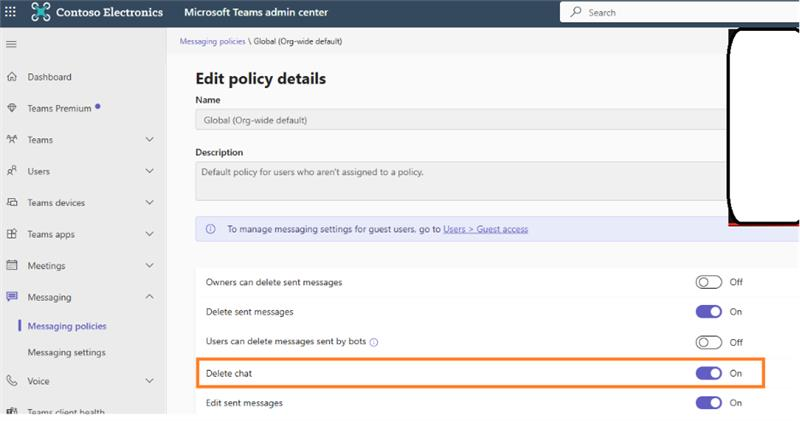This screenshot has width=800, height=421.
Task: Click info icon in guest users banner
Action: tap(210, 229)
